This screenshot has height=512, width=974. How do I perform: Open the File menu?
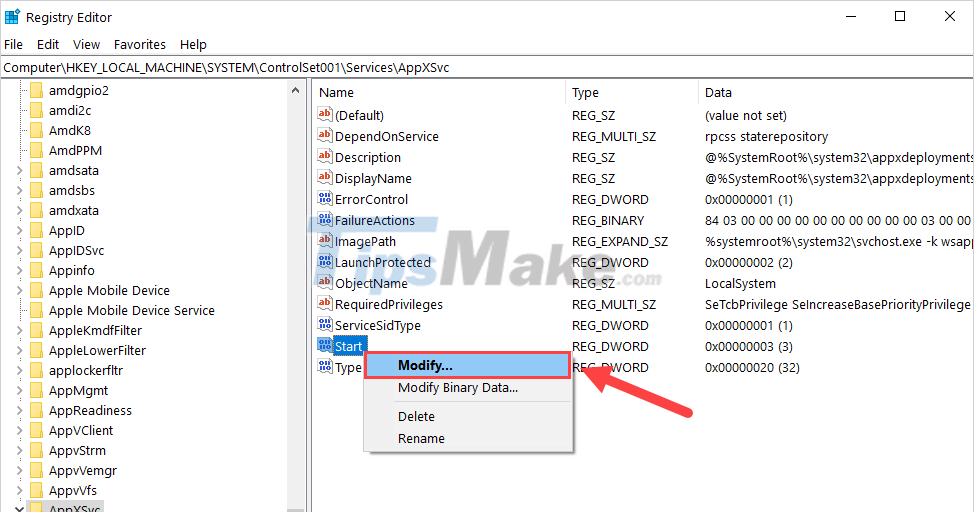(13, 44)
